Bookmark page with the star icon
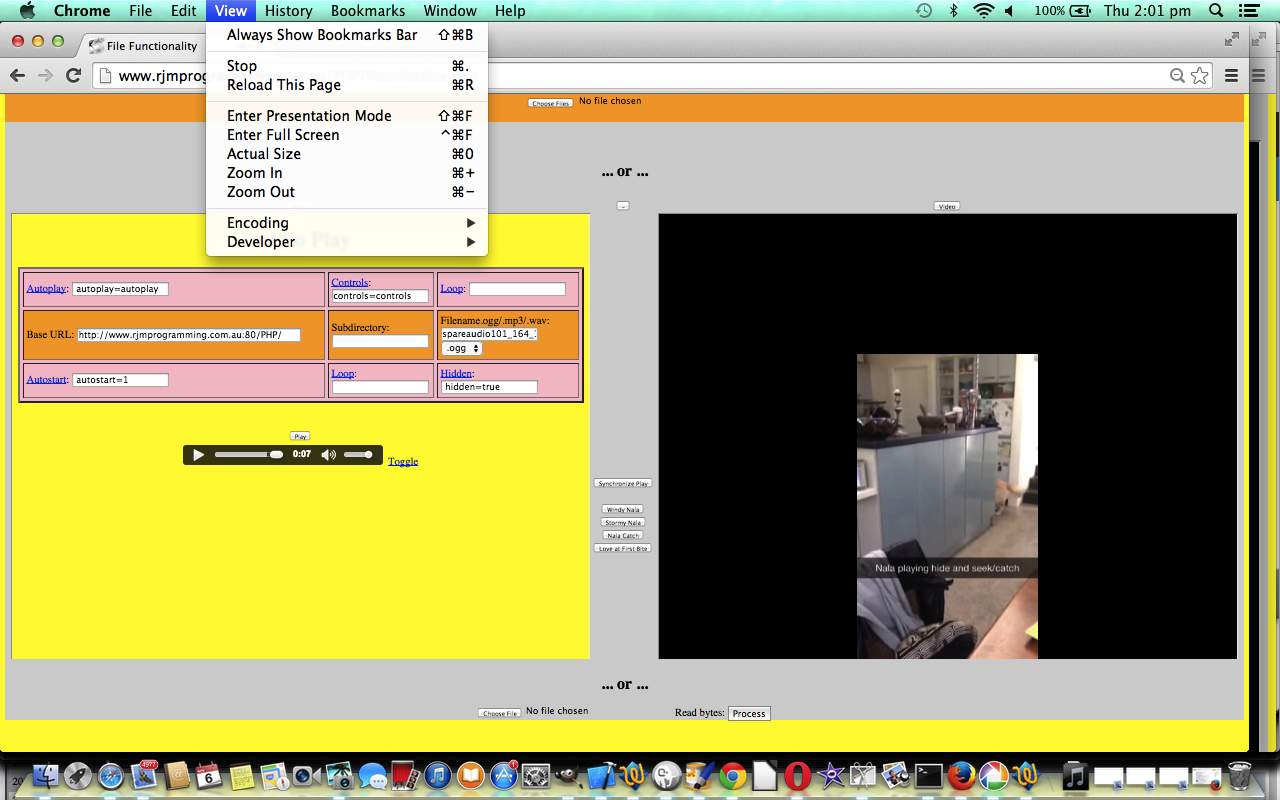The width and height of the screenshot is (1280, 800). coord(1199,75)
